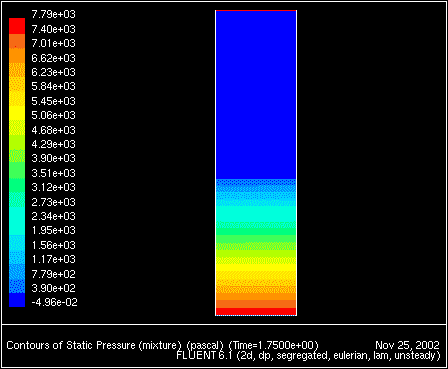Click the 7.79e+03 maximum legend value
Screen dimensions: 448x369
coord(53,14)
